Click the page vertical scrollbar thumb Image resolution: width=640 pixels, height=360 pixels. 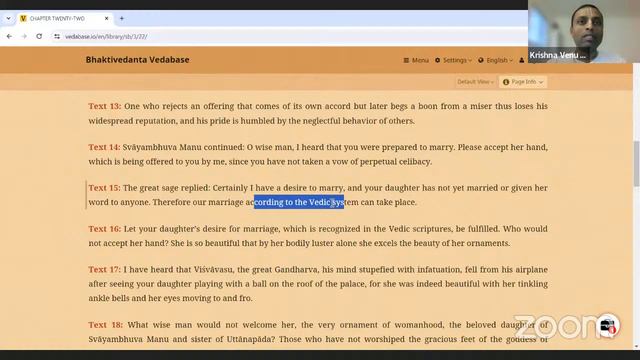click(636, 163)
